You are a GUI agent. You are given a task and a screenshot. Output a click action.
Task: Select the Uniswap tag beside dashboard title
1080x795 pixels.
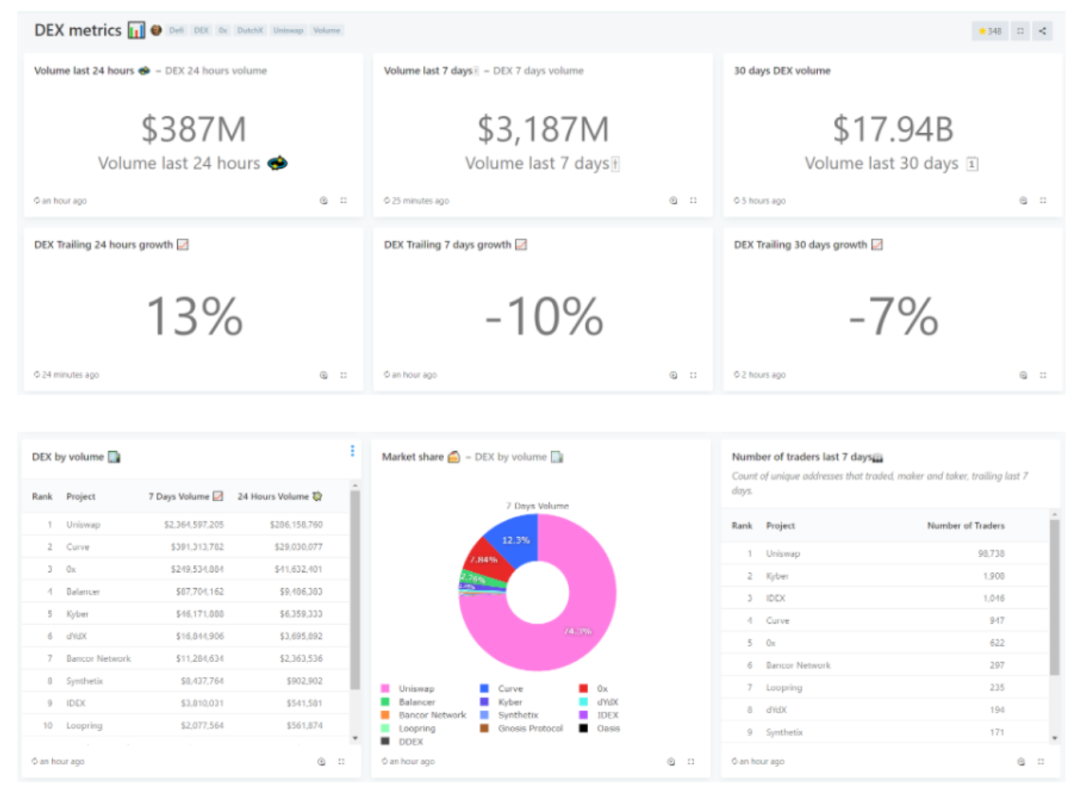pos(287,31)
